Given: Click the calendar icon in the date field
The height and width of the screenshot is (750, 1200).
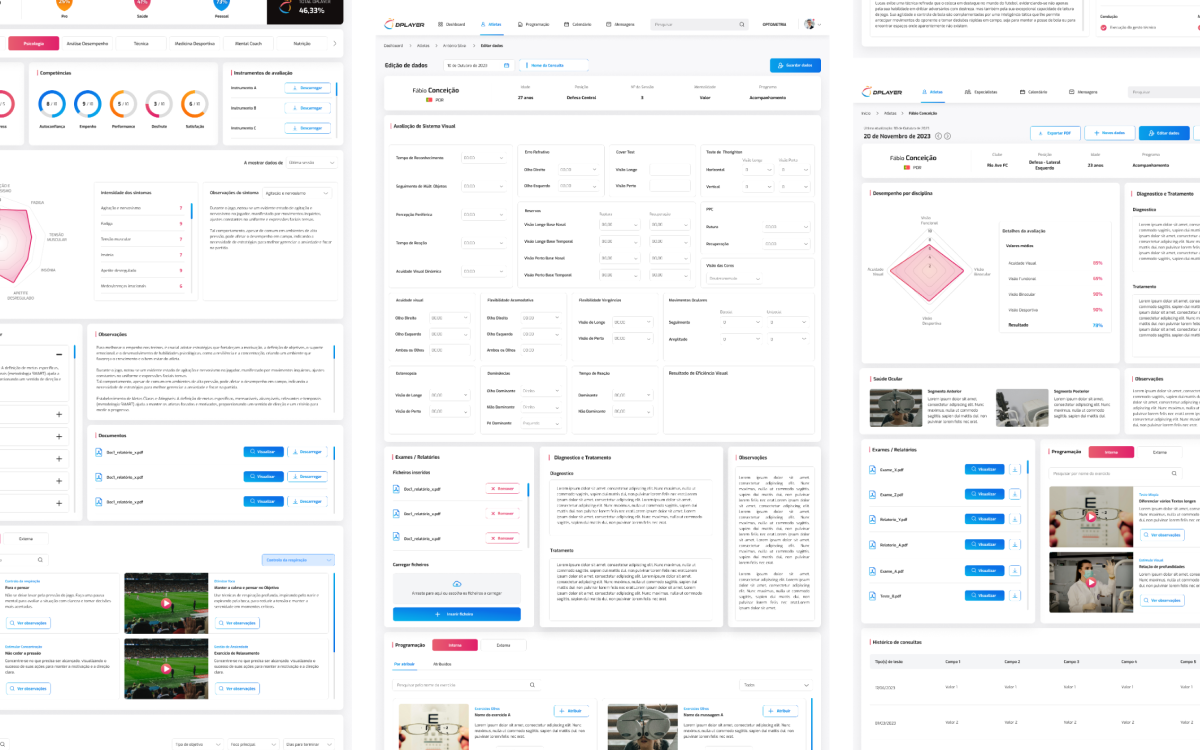Looking at the screenshot, I should [x=506, y=65].
